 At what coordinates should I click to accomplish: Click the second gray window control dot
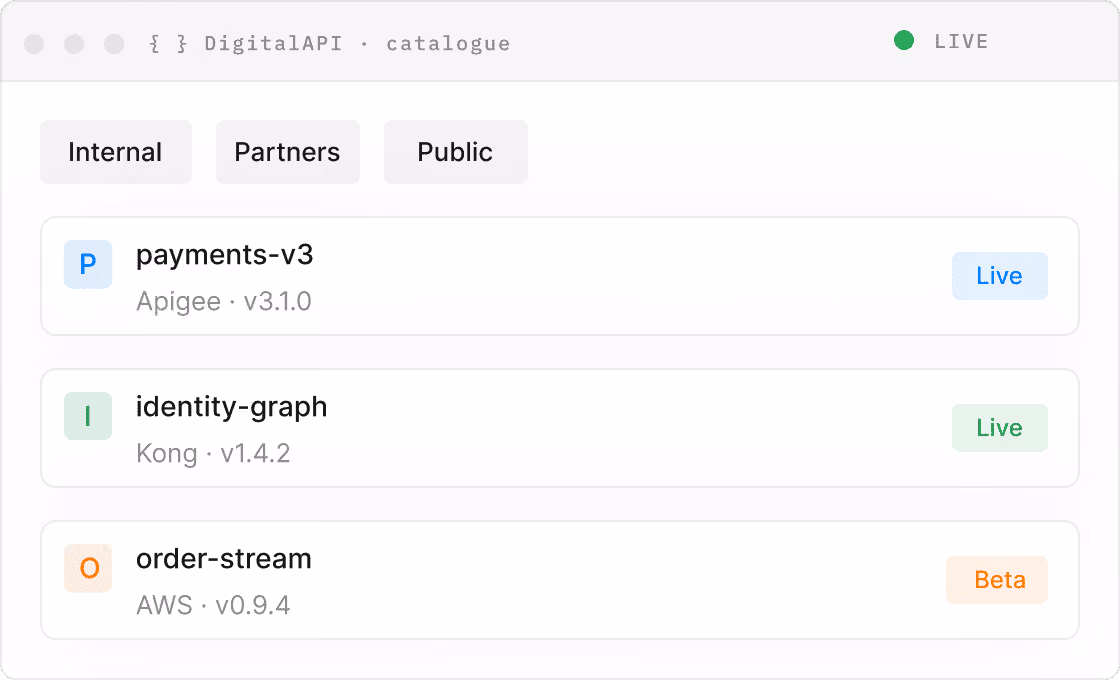pos(74,44)
